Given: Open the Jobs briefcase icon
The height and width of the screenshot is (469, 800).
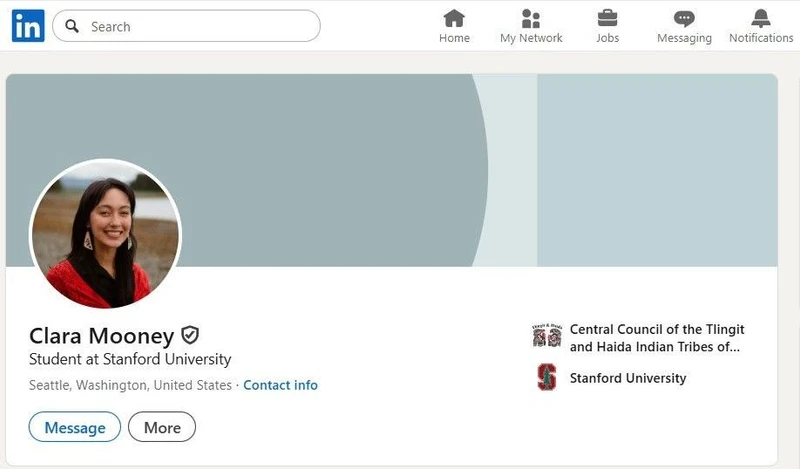Looking at the screenshot, I should coord(607,18).
